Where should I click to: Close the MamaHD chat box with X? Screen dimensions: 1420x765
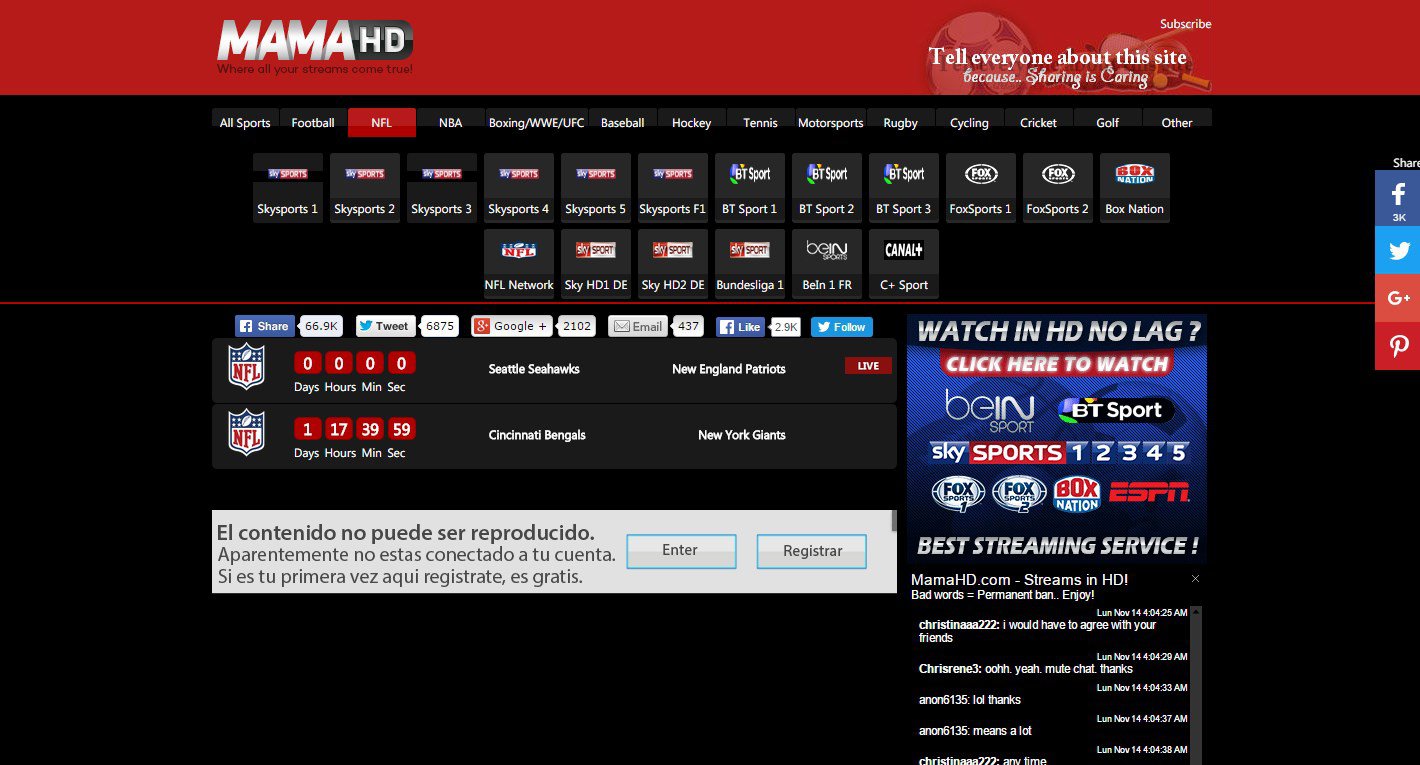pos(1195,579)
